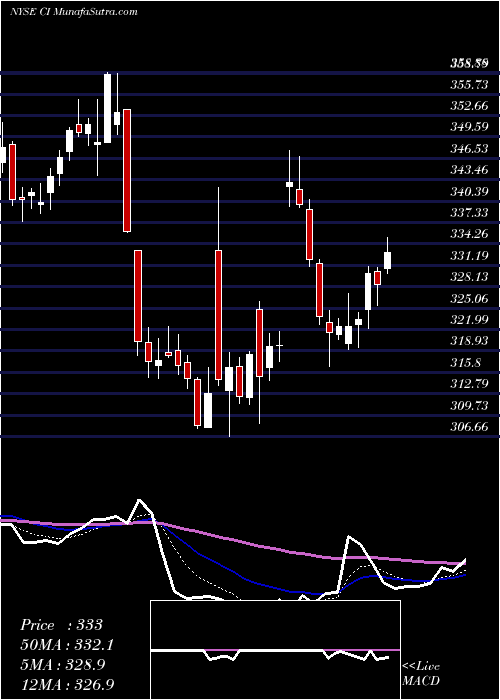Image resolution: width=500 pixels, height=700 pixels.
Task: Select the 318.93 price axis label
Action: click(469, 341)
